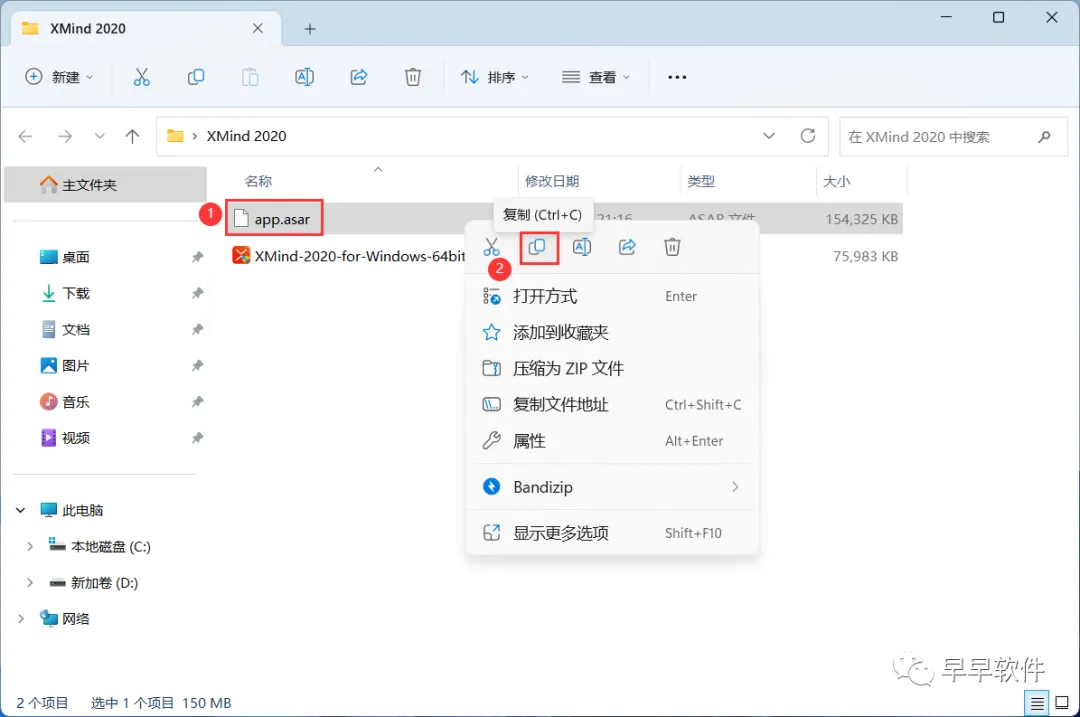Open recent locations dropdown chevron
Image resolution: width=1080 pixels, height=717 pixels.
100,136
